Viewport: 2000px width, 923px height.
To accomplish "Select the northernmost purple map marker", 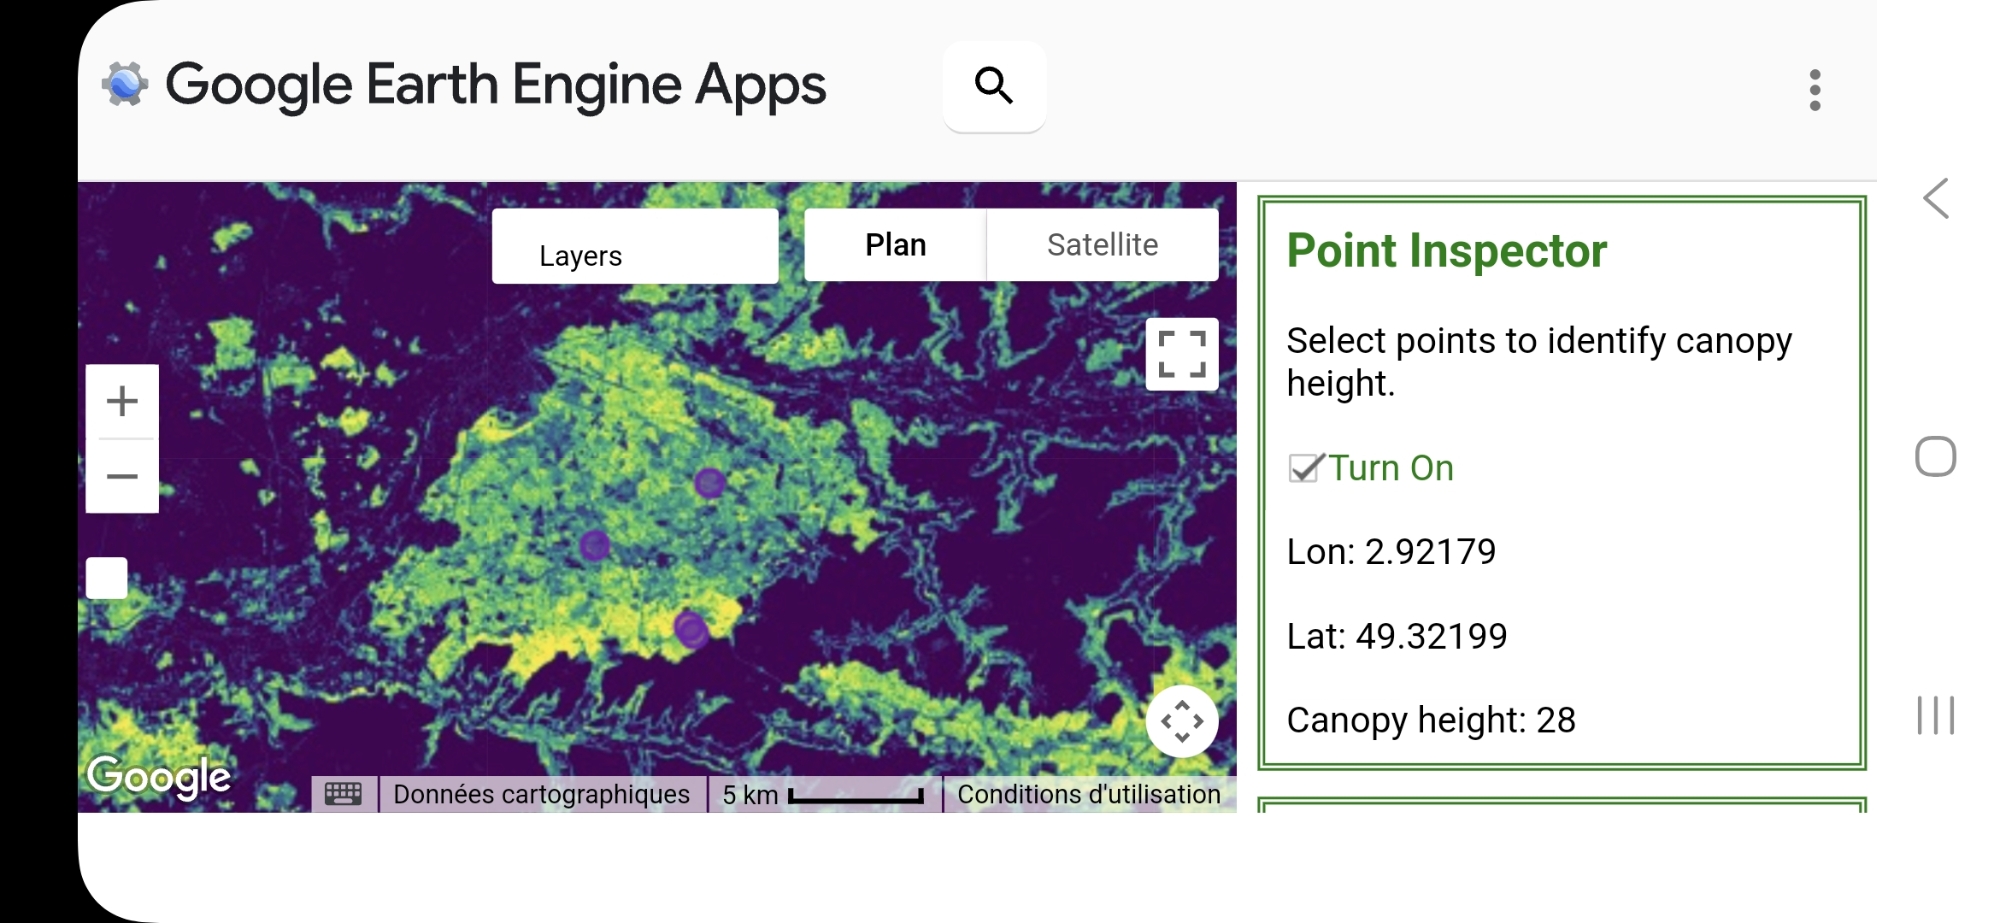I will (709, 483).
